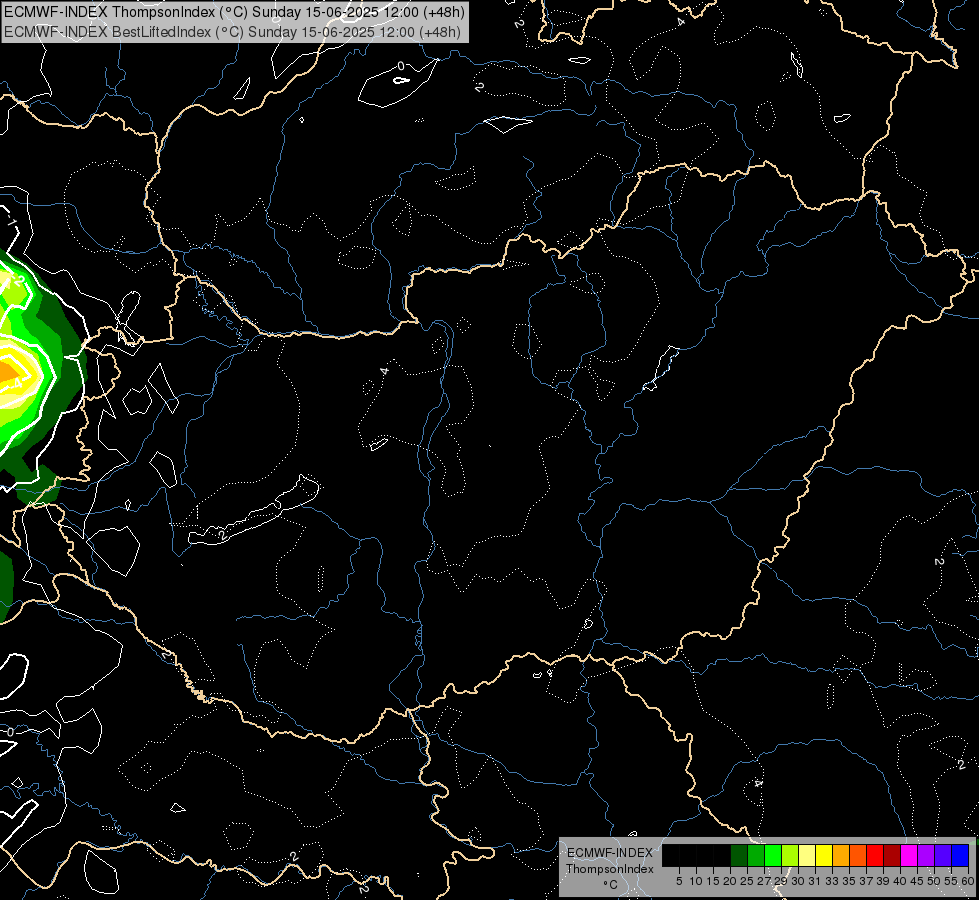Click the legend tick label '20'

[x=730, y=881]
